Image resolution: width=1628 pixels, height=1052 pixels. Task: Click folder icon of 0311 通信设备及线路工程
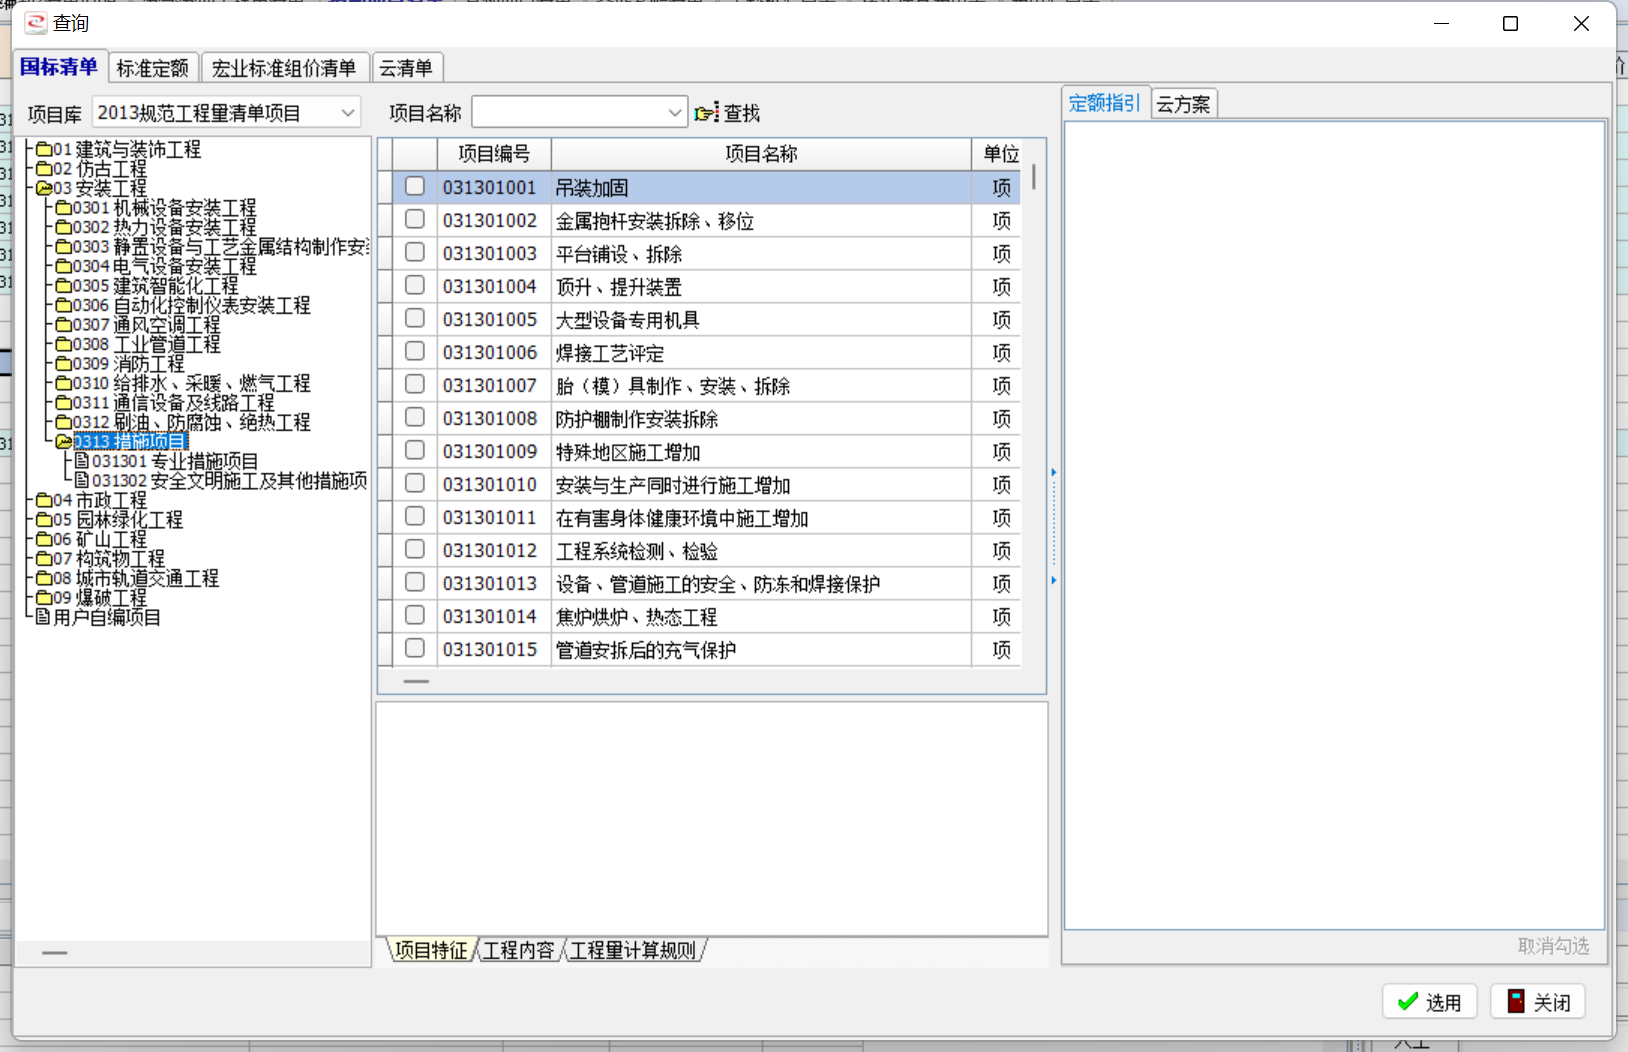click(63, 403)
